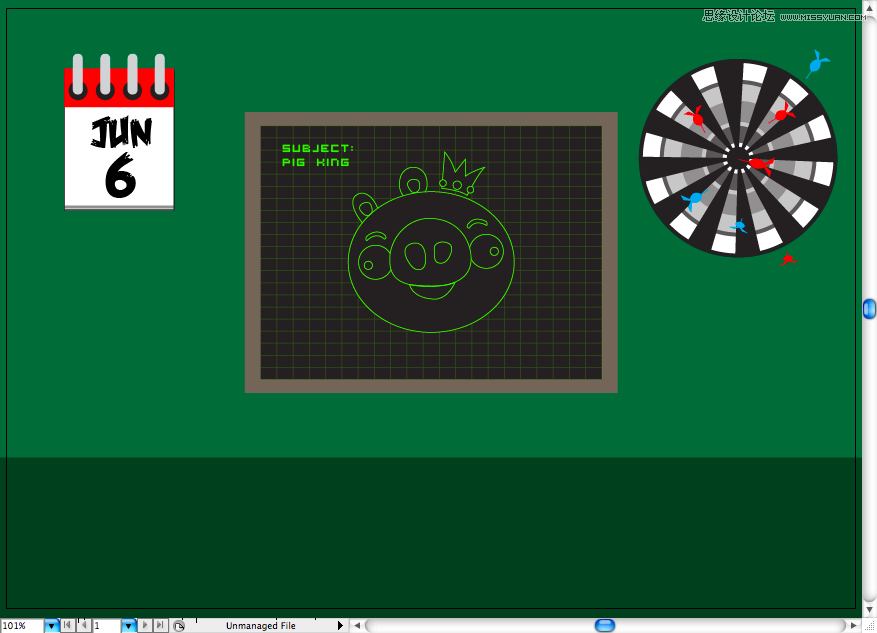Select the red dart at the bullseye
The height and width of the screenshot is (633, 877).
point(758,164)
